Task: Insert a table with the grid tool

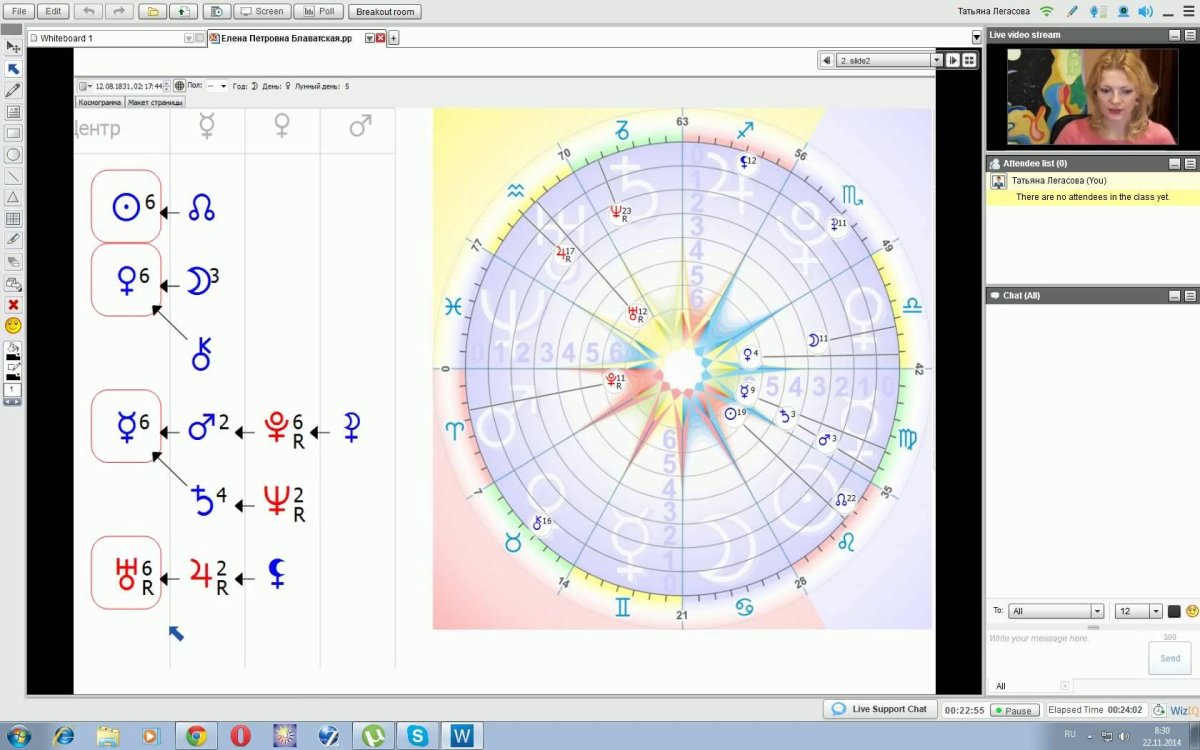Action: click(13, 219)
